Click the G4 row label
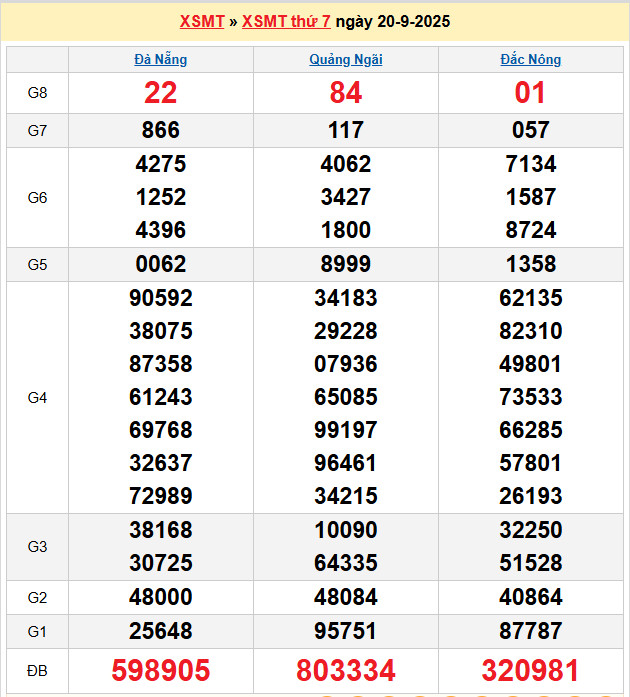The height and width of the screenshot is (697, 630). click(x=37, y=397)
